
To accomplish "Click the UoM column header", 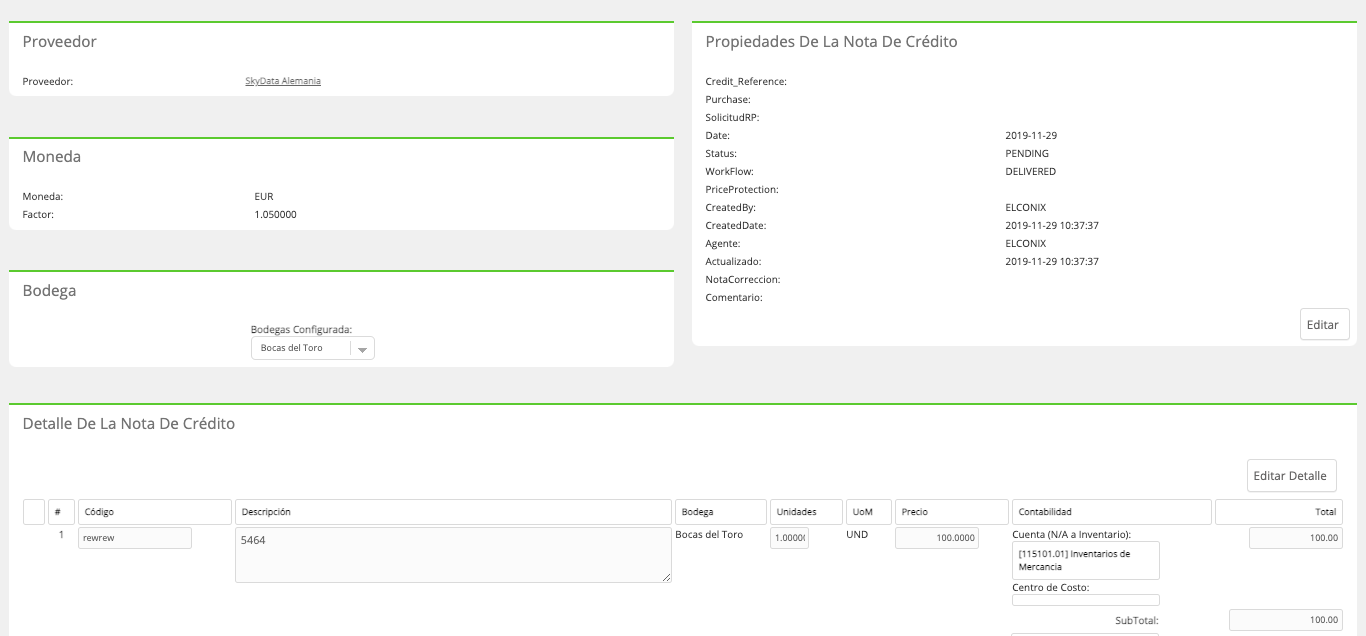I will (x=868, y=512).
